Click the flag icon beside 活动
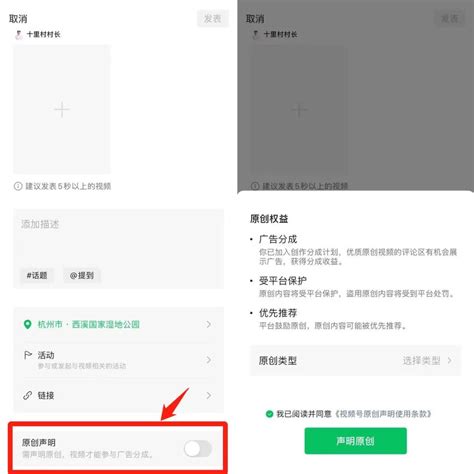 point(28,355)
